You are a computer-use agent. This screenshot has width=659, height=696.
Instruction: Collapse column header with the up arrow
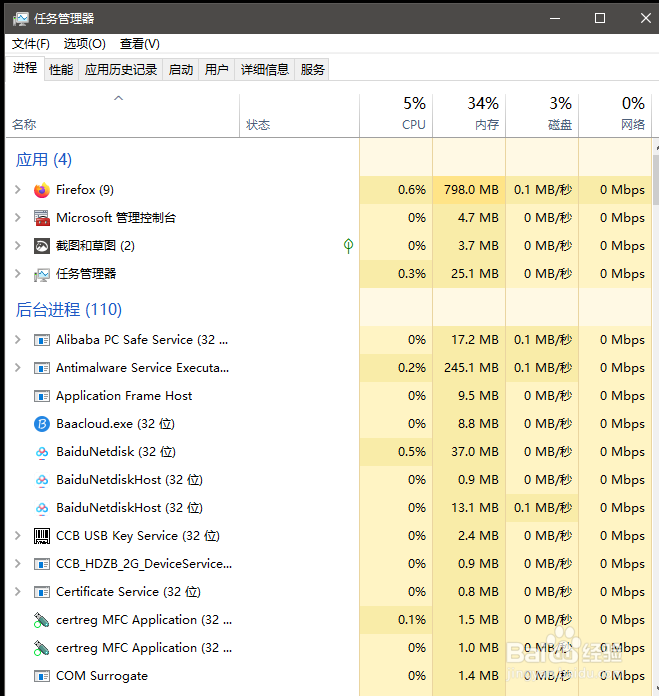pos(119,99)
